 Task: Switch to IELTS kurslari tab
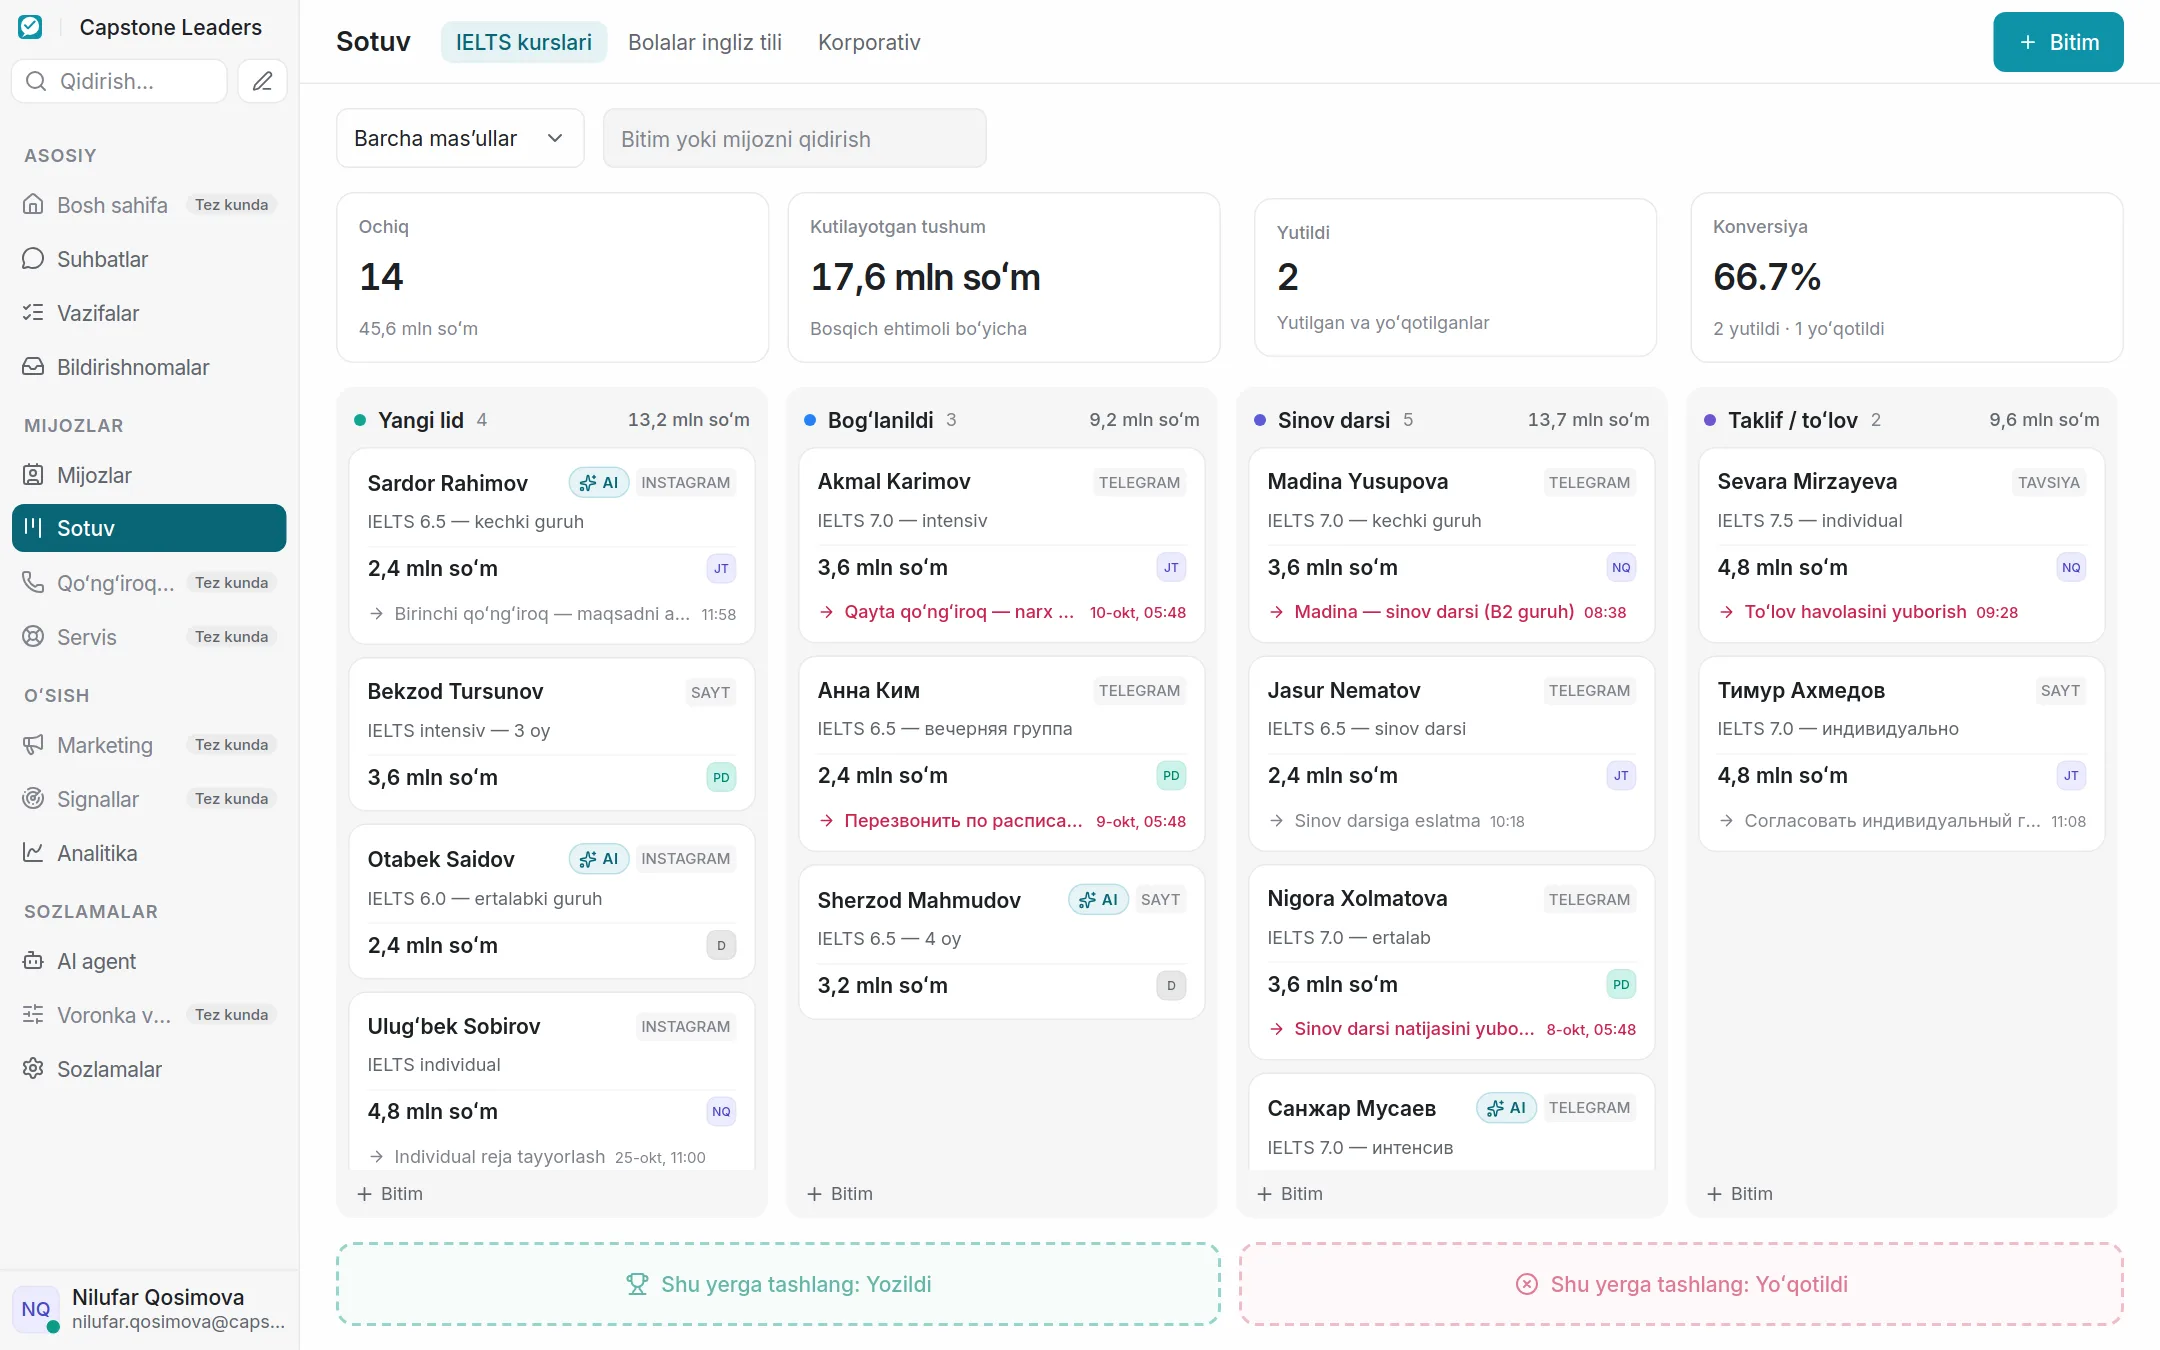(x=524, y=42)
